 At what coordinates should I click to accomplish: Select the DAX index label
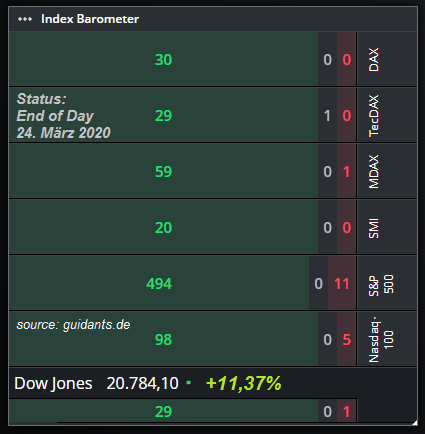[x=374, y=59]
